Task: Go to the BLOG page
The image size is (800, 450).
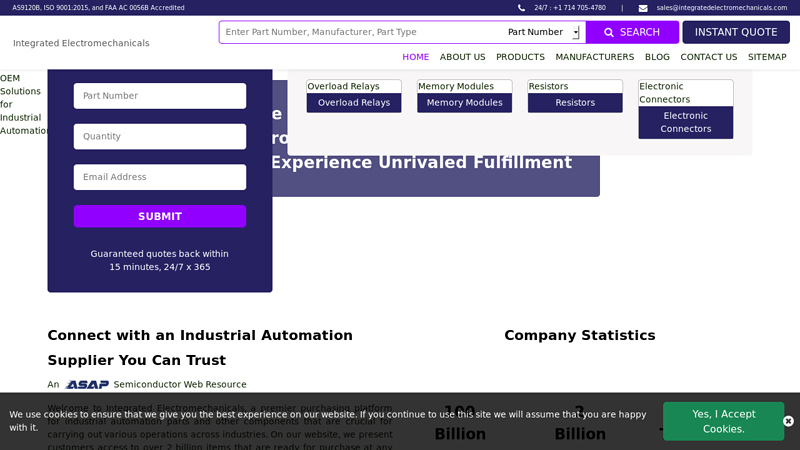Action: 657,57
